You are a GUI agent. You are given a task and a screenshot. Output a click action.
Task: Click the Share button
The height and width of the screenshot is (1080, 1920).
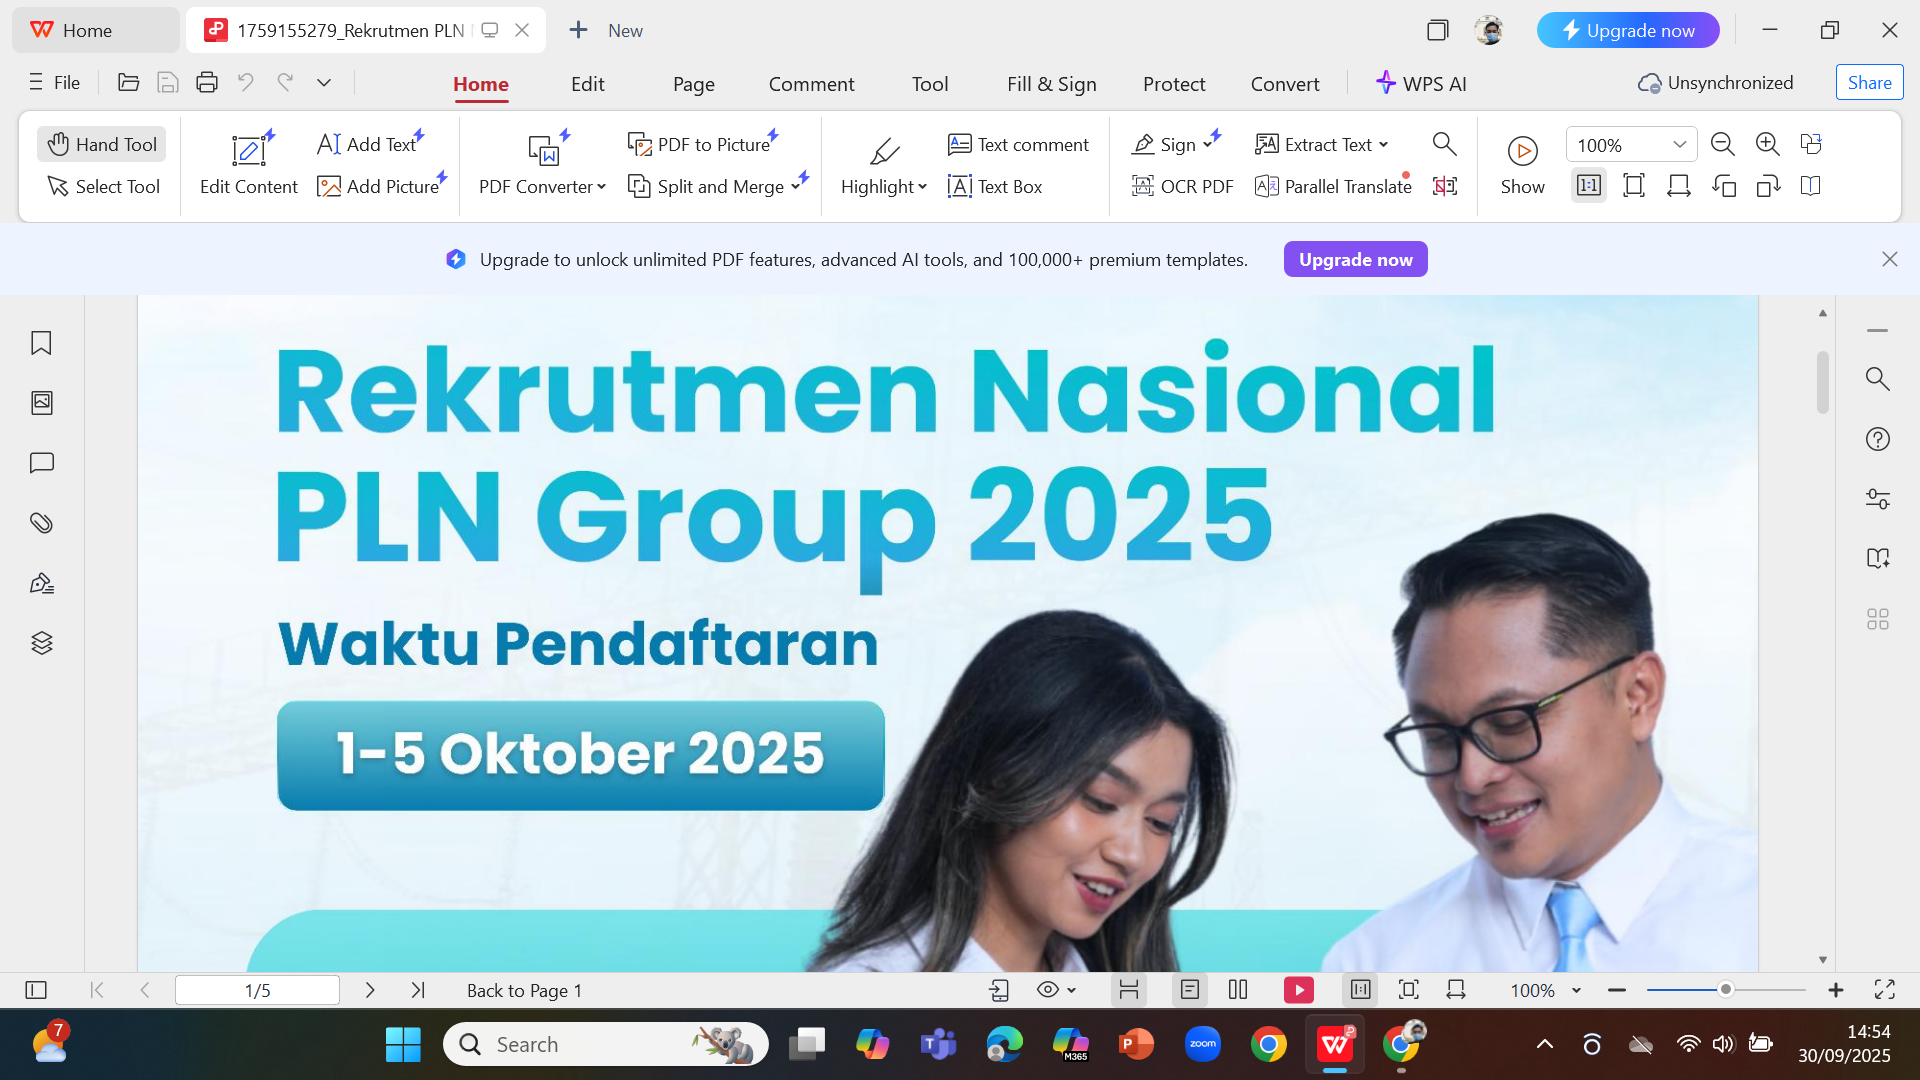point(1869,83)
